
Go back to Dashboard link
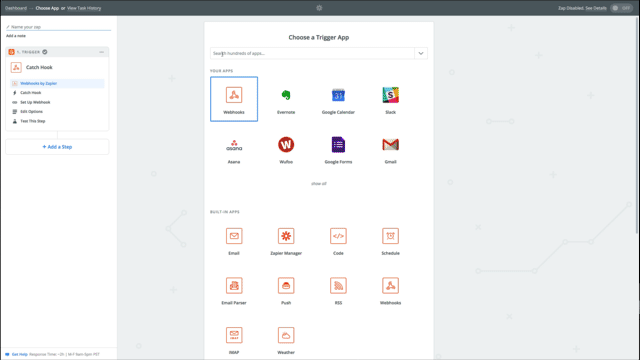point(16,8)
